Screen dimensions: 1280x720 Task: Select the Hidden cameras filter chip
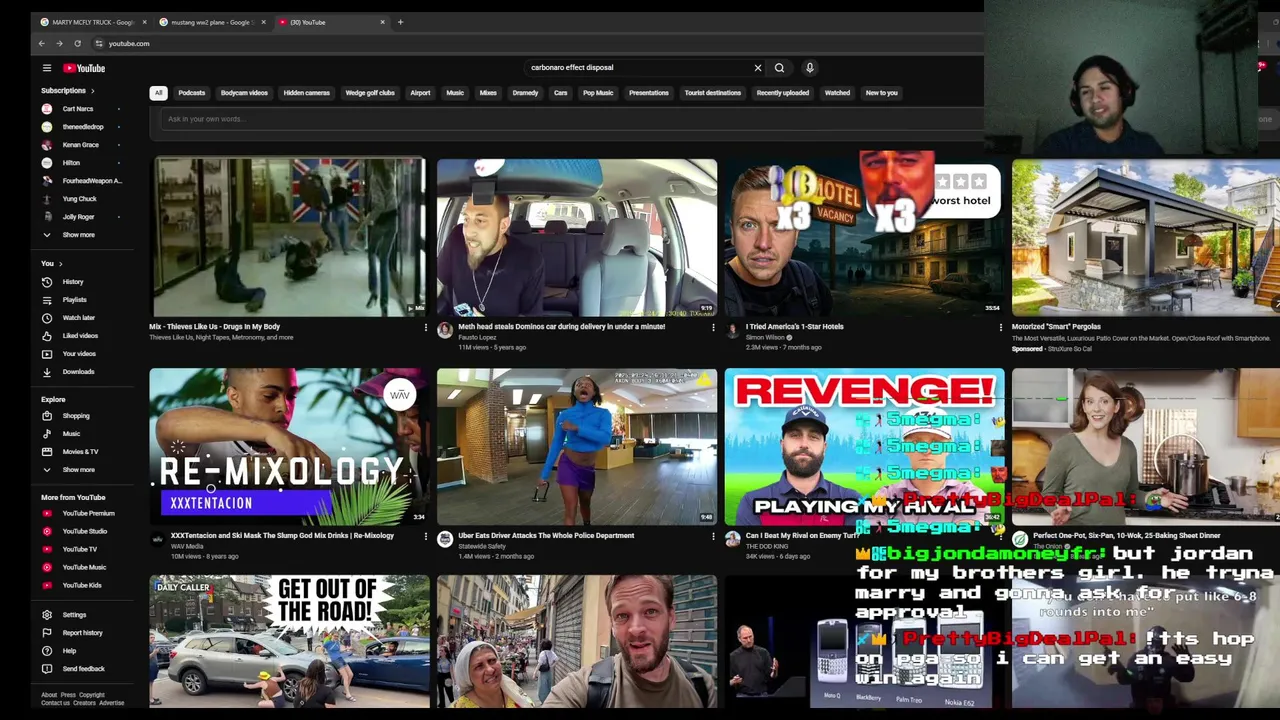(x=306, y=93)
